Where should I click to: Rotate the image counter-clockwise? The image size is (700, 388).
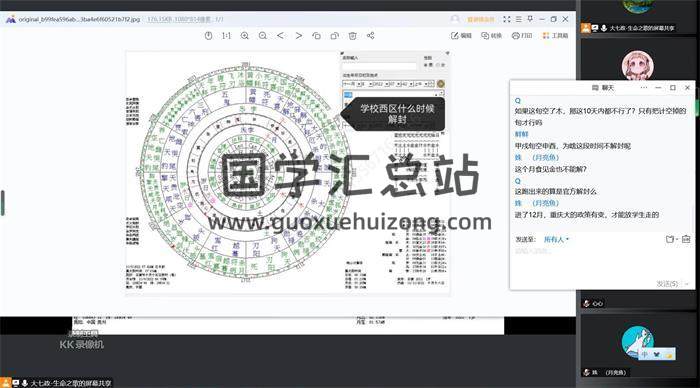click(317, 36)
